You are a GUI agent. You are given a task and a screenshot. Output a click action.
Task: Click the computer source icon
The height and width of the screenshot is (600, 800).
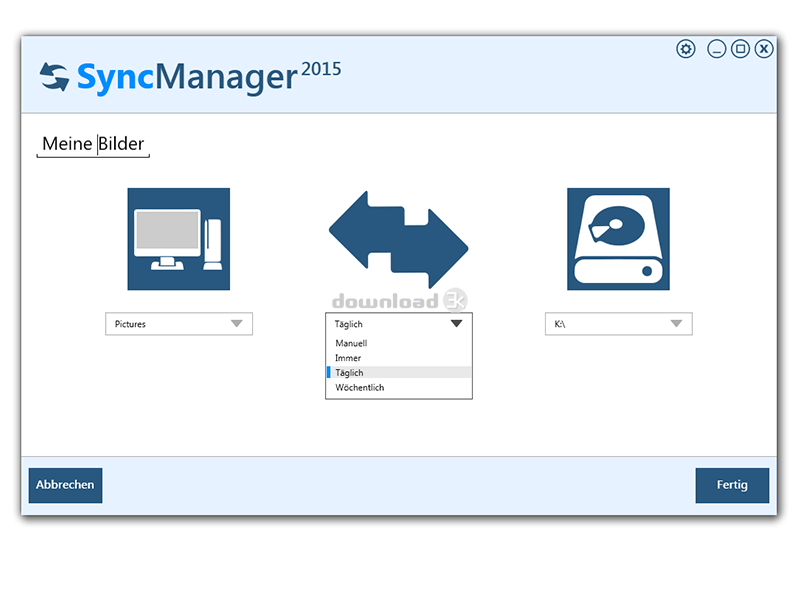click(x=179, y=239)
